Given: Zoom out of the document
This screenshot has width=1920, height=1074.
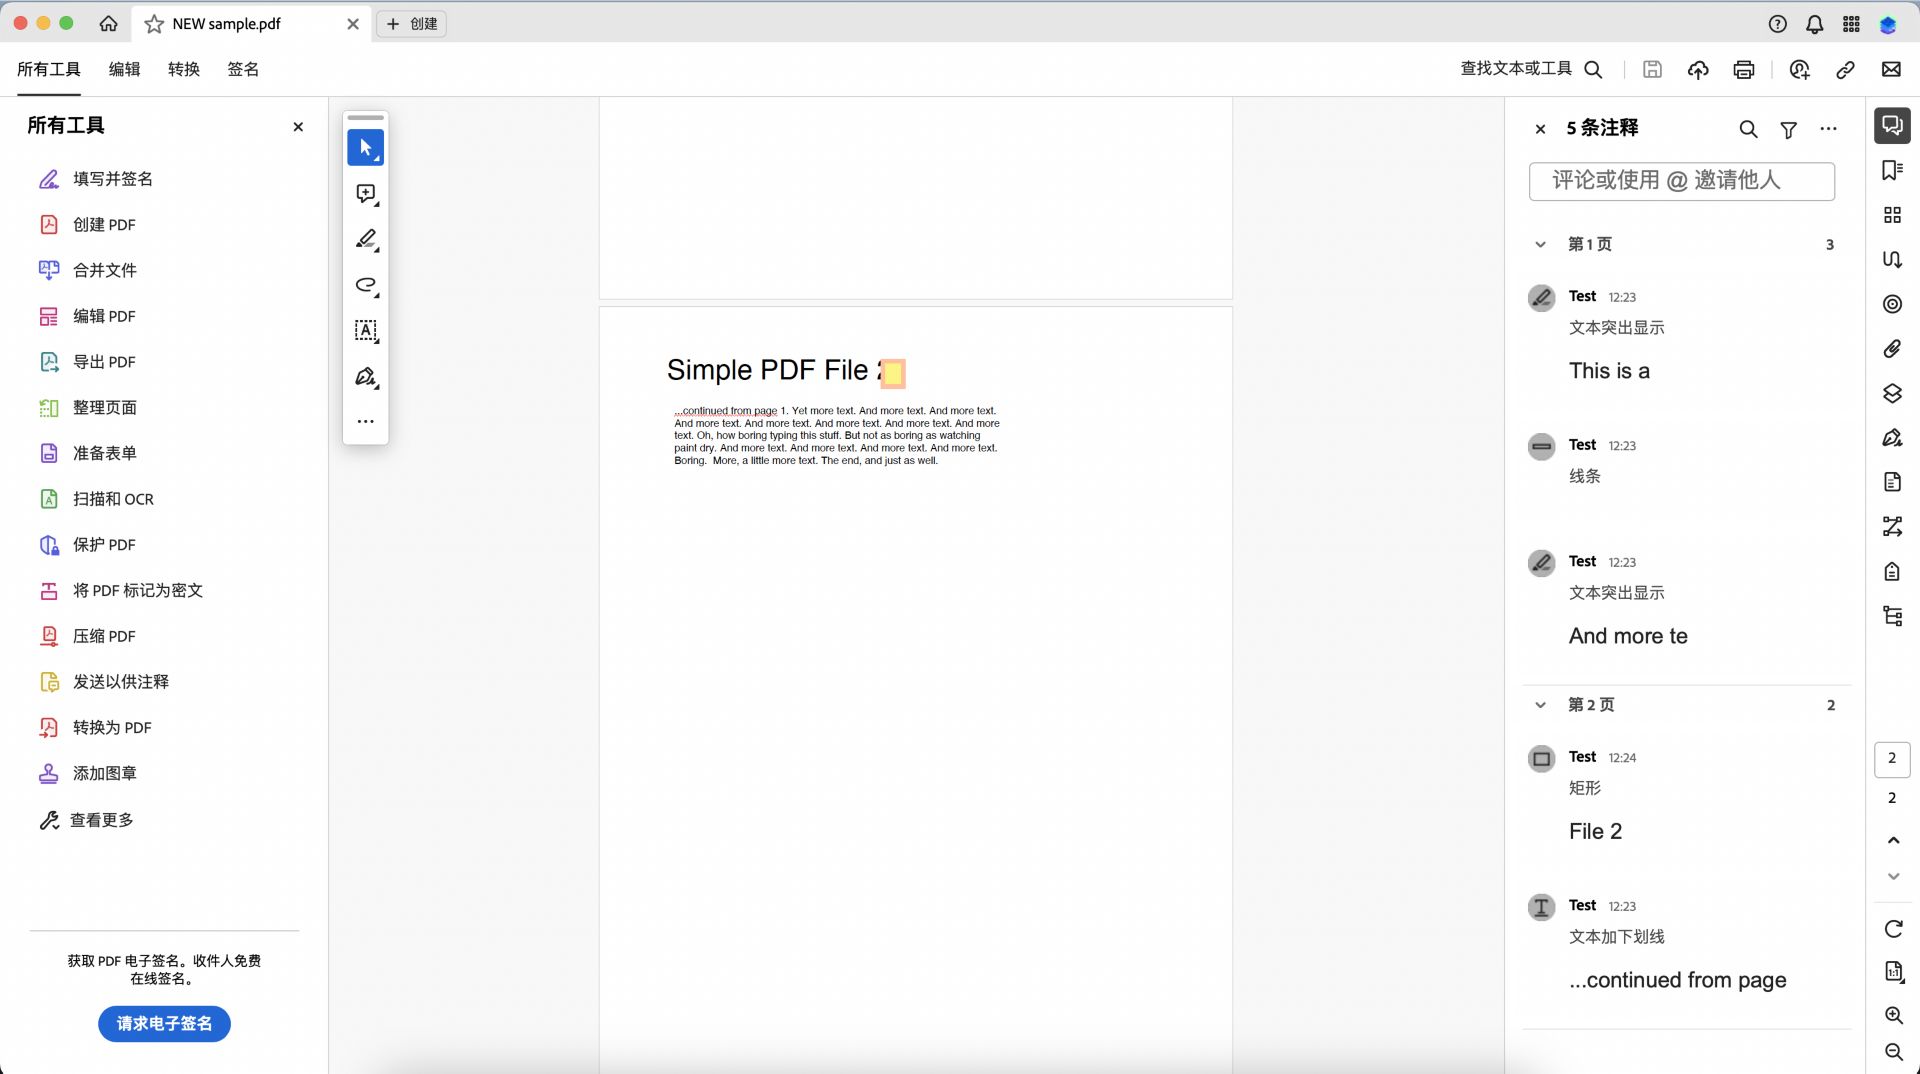Looking at the screenshot, I should [x=1893, y=1051].
